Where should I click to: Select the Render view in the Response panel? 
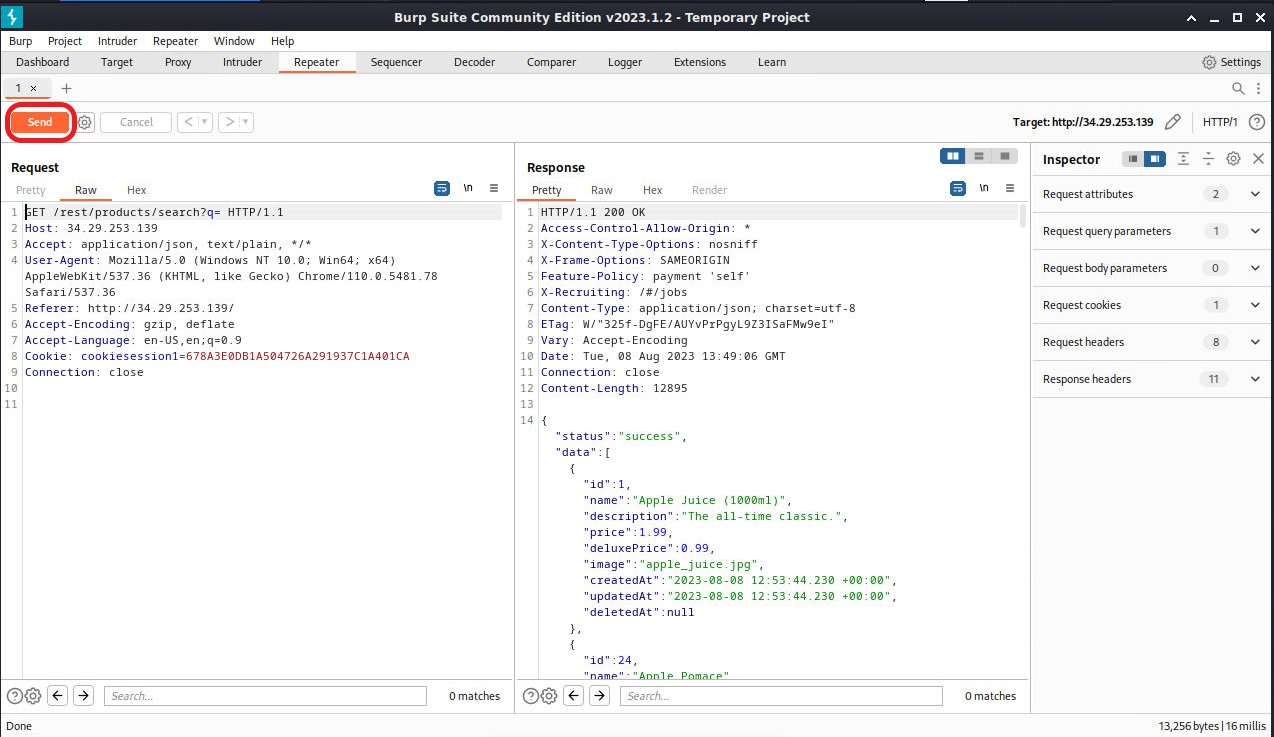coord(710,190)
